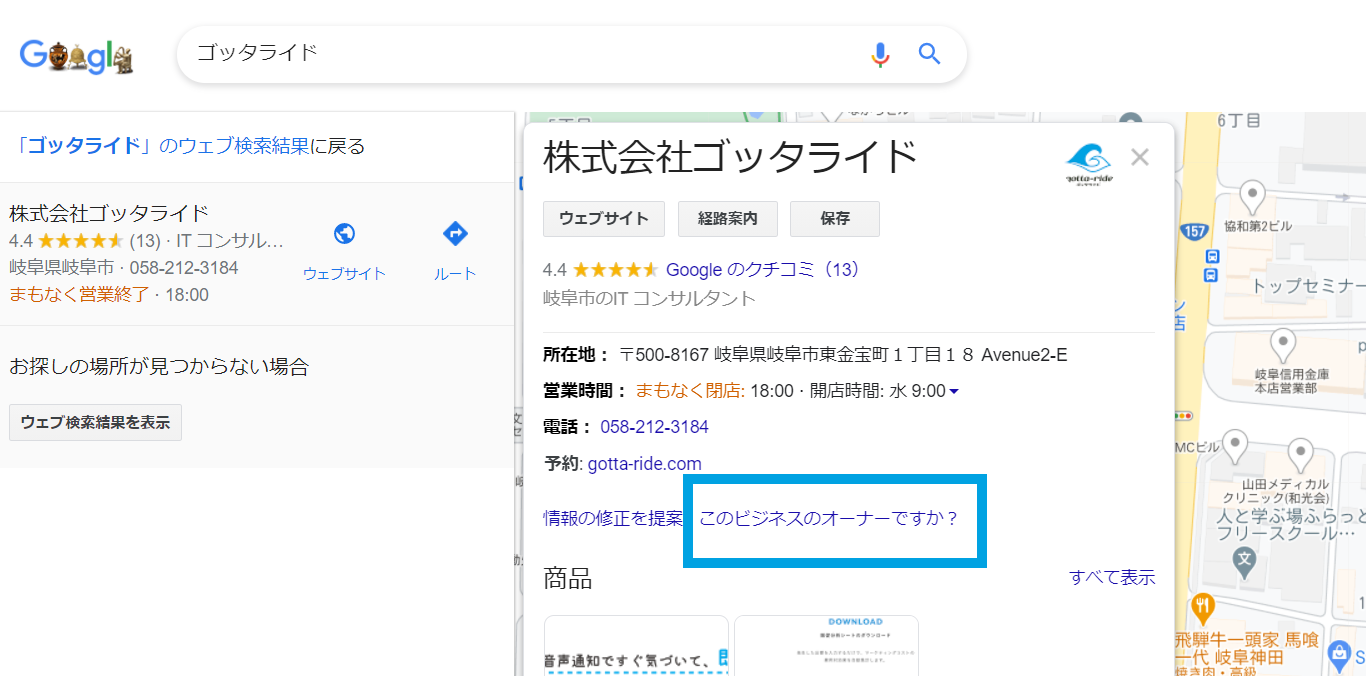Image resolution: width=1366 pixels, height=676 pixels.
Task: Open the gotta-ride.com reservation link
Action: coord(645,463)
